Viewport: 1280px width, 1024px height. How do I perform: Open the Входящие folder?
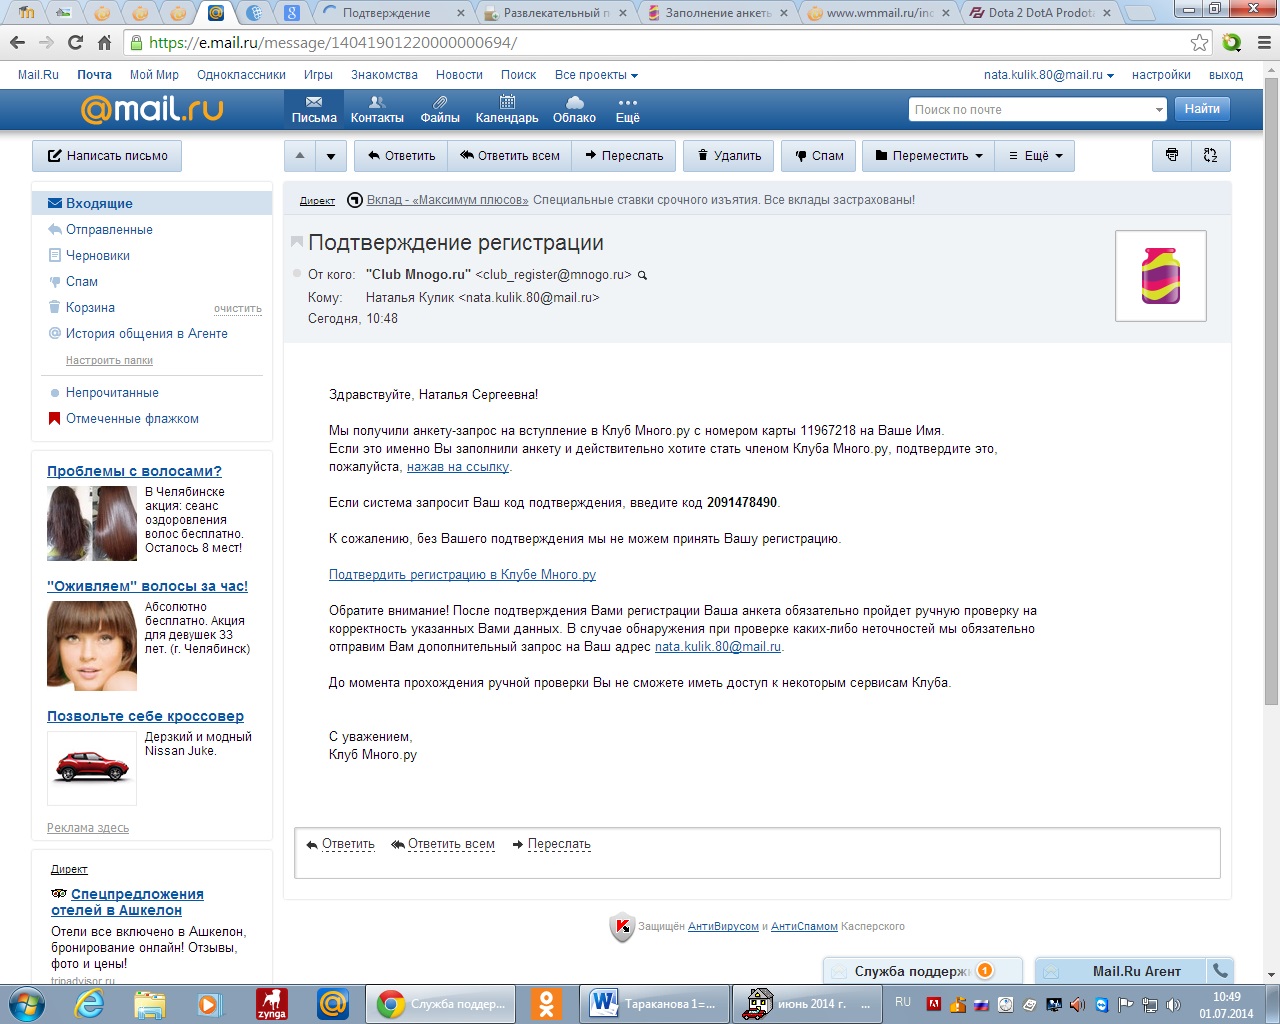152,203
